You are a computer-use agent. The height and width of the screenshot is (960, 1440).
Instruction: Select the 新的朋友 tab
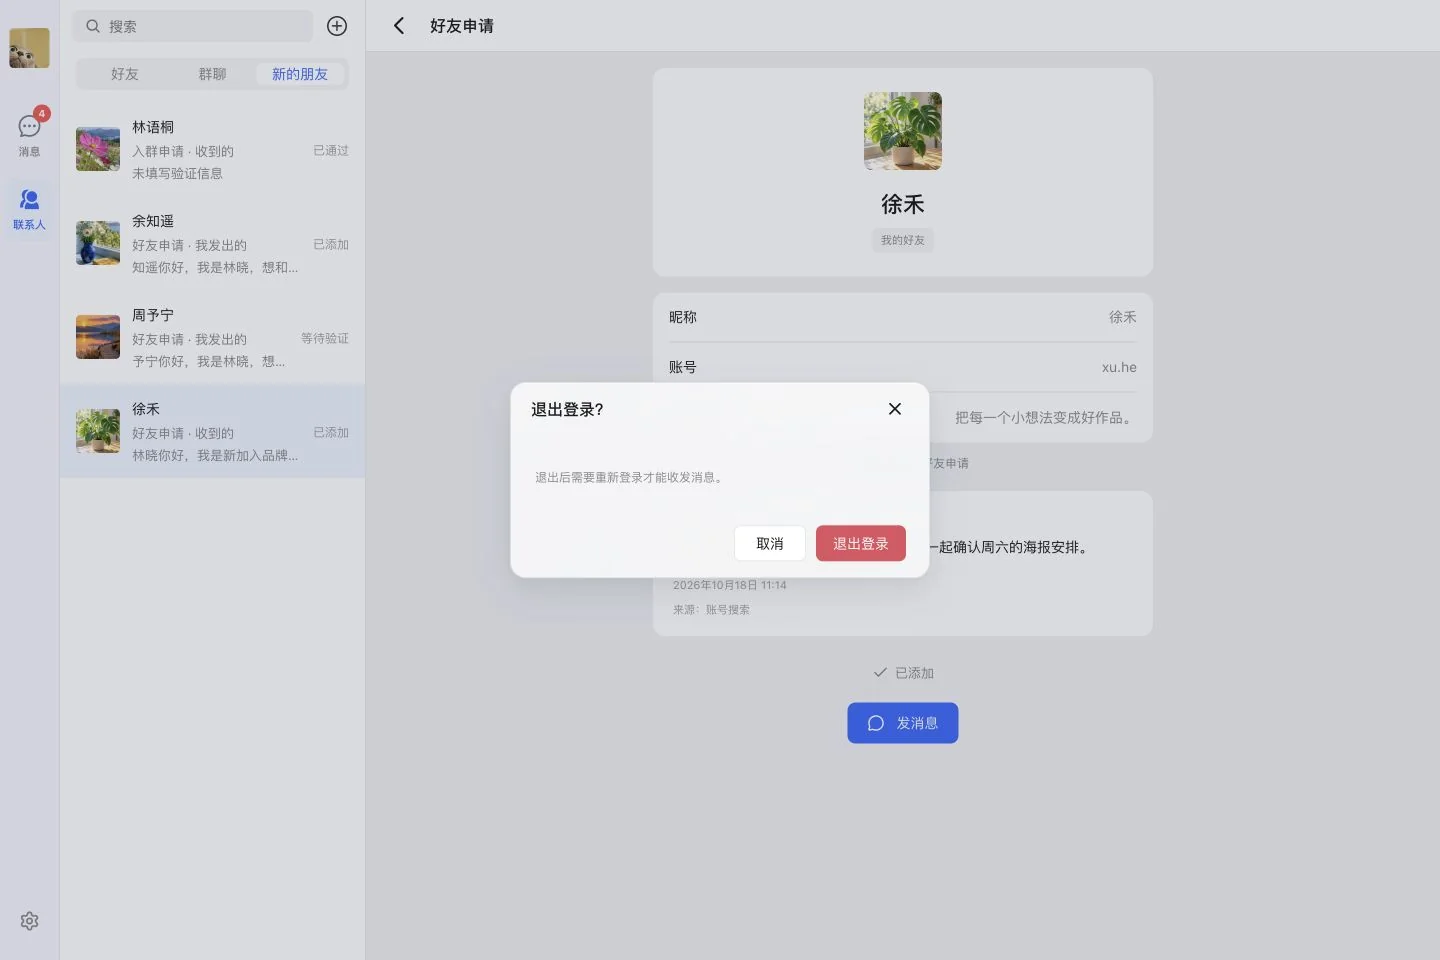300,74
